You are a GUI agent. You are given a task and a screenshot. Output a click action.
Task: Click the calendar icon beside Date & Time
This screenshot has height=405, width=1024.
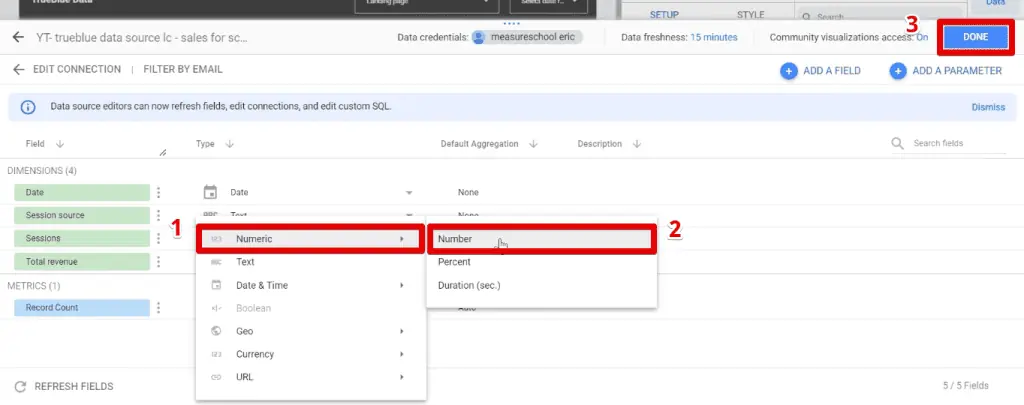(216, 285)
